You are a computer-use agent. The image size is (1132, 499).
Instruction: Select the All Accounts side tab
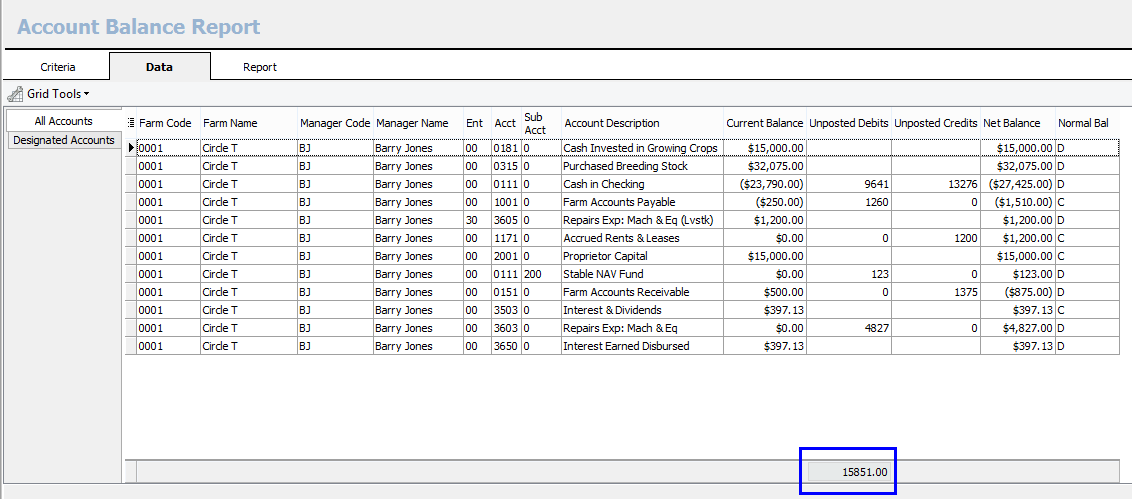[x=63, y=121]
